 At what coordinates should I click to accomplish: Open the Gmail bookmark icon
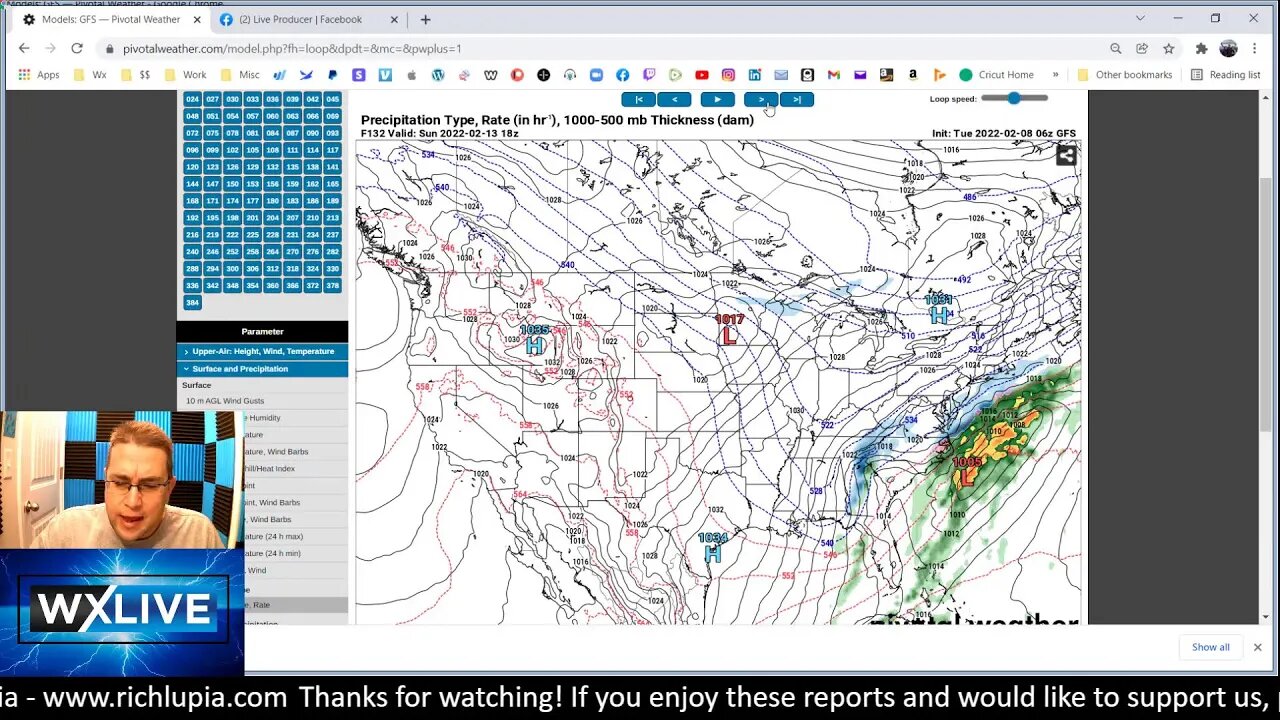pos(833,75)
